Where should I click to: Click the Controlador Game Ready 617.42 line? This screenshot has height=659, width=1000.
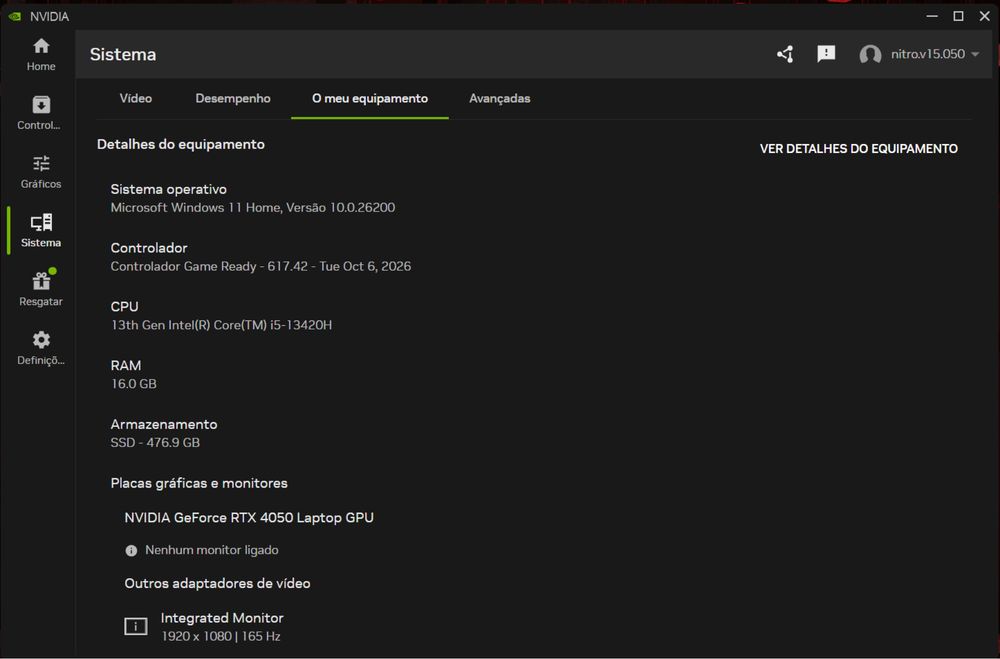tap(261, 266)
